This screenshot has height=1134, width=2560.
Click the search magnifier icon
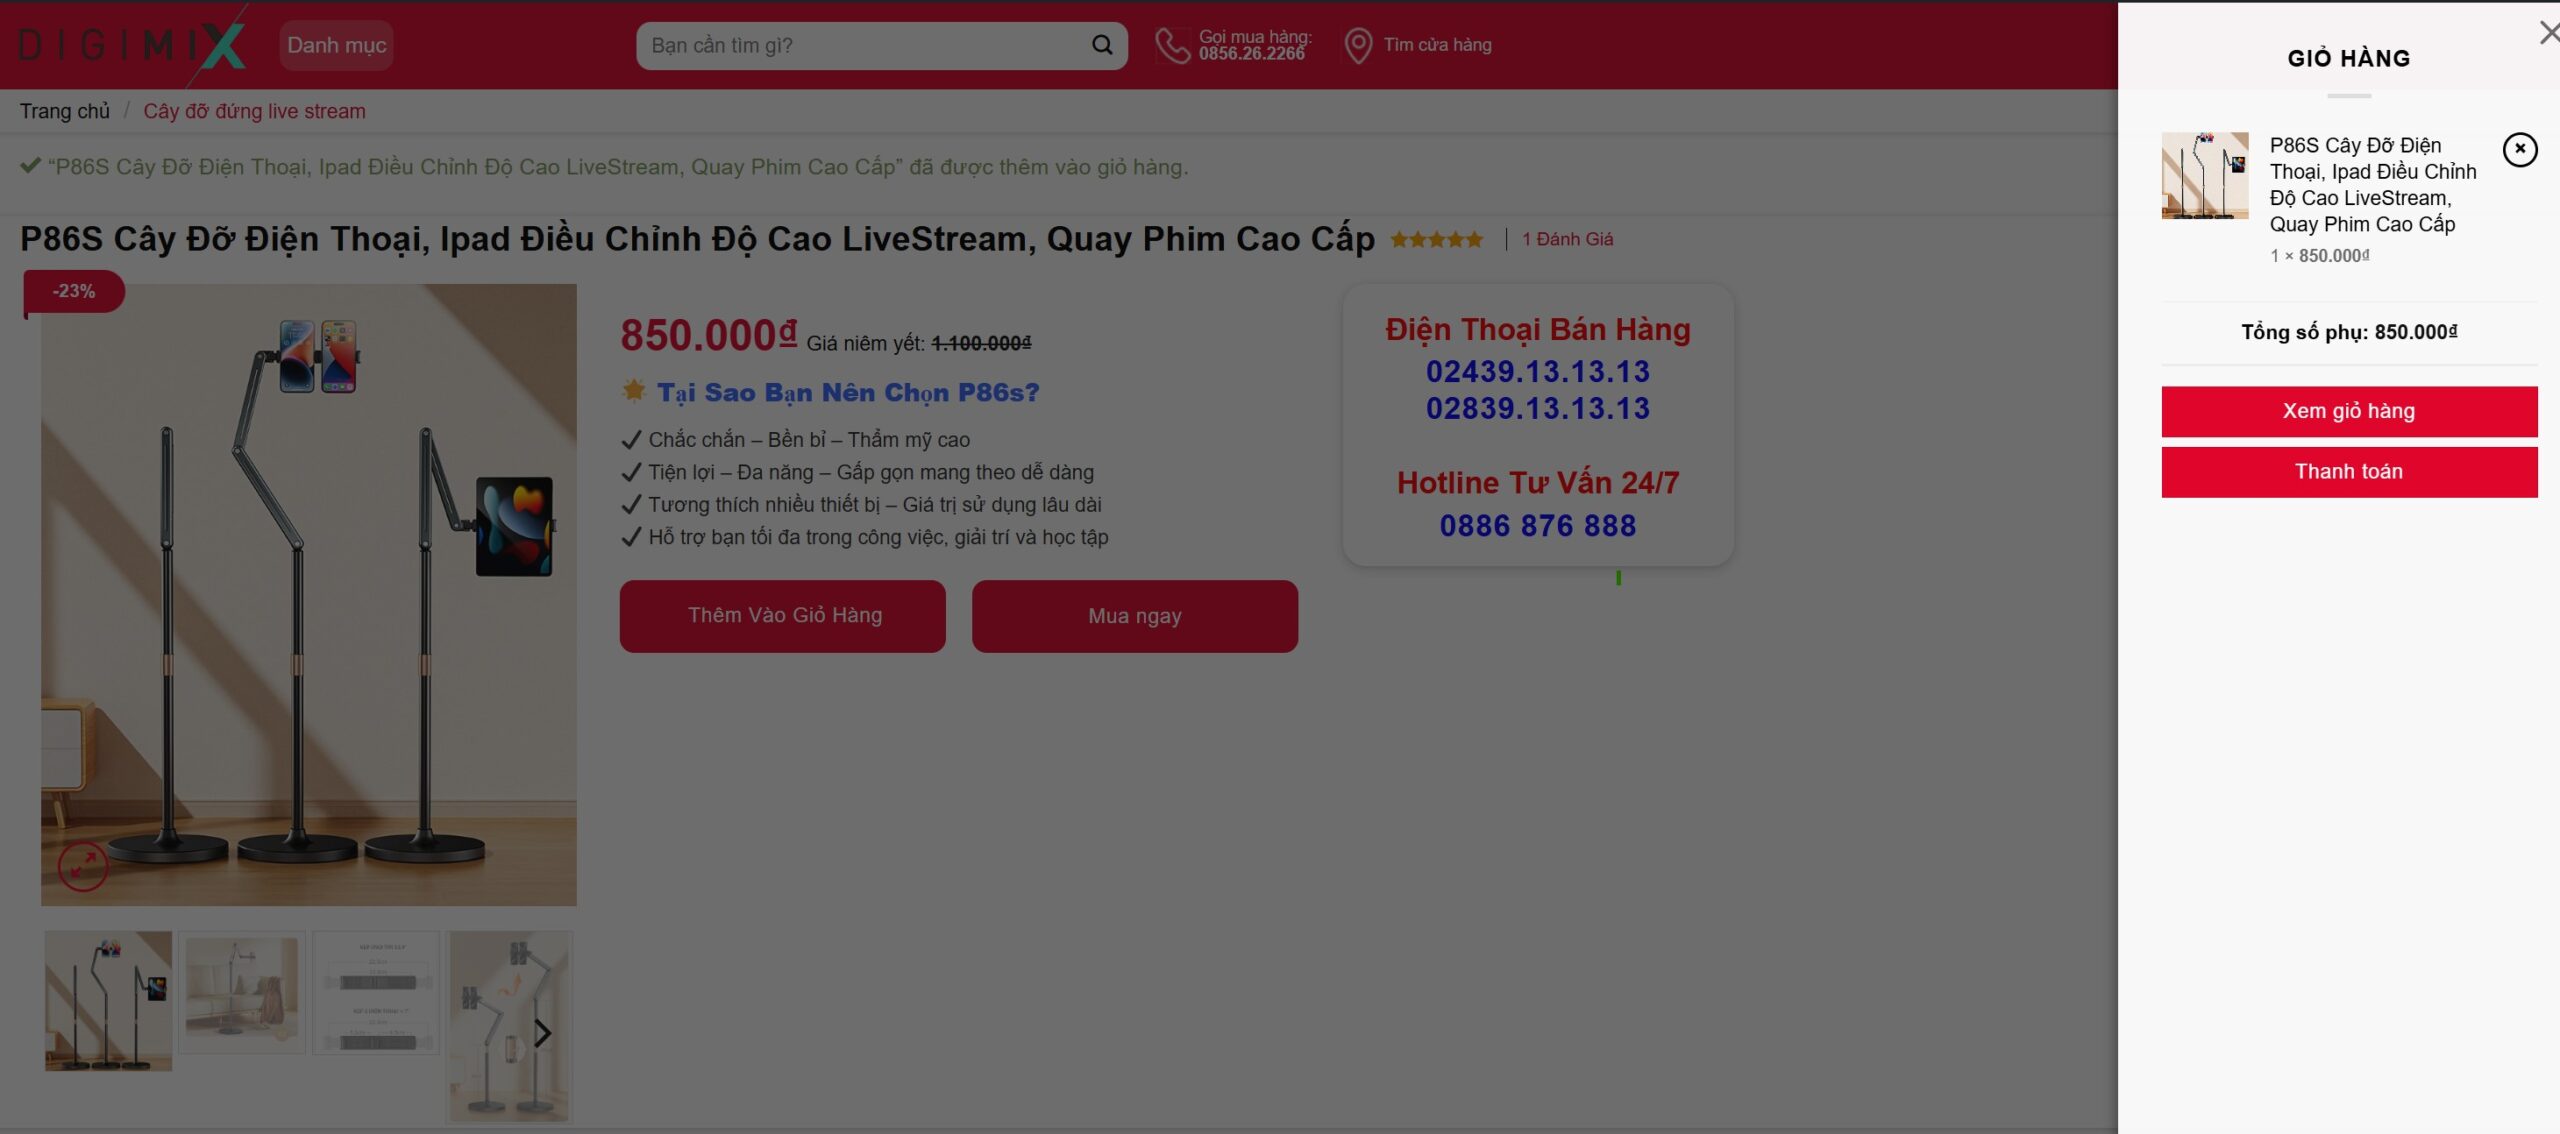pos(1102,45)
